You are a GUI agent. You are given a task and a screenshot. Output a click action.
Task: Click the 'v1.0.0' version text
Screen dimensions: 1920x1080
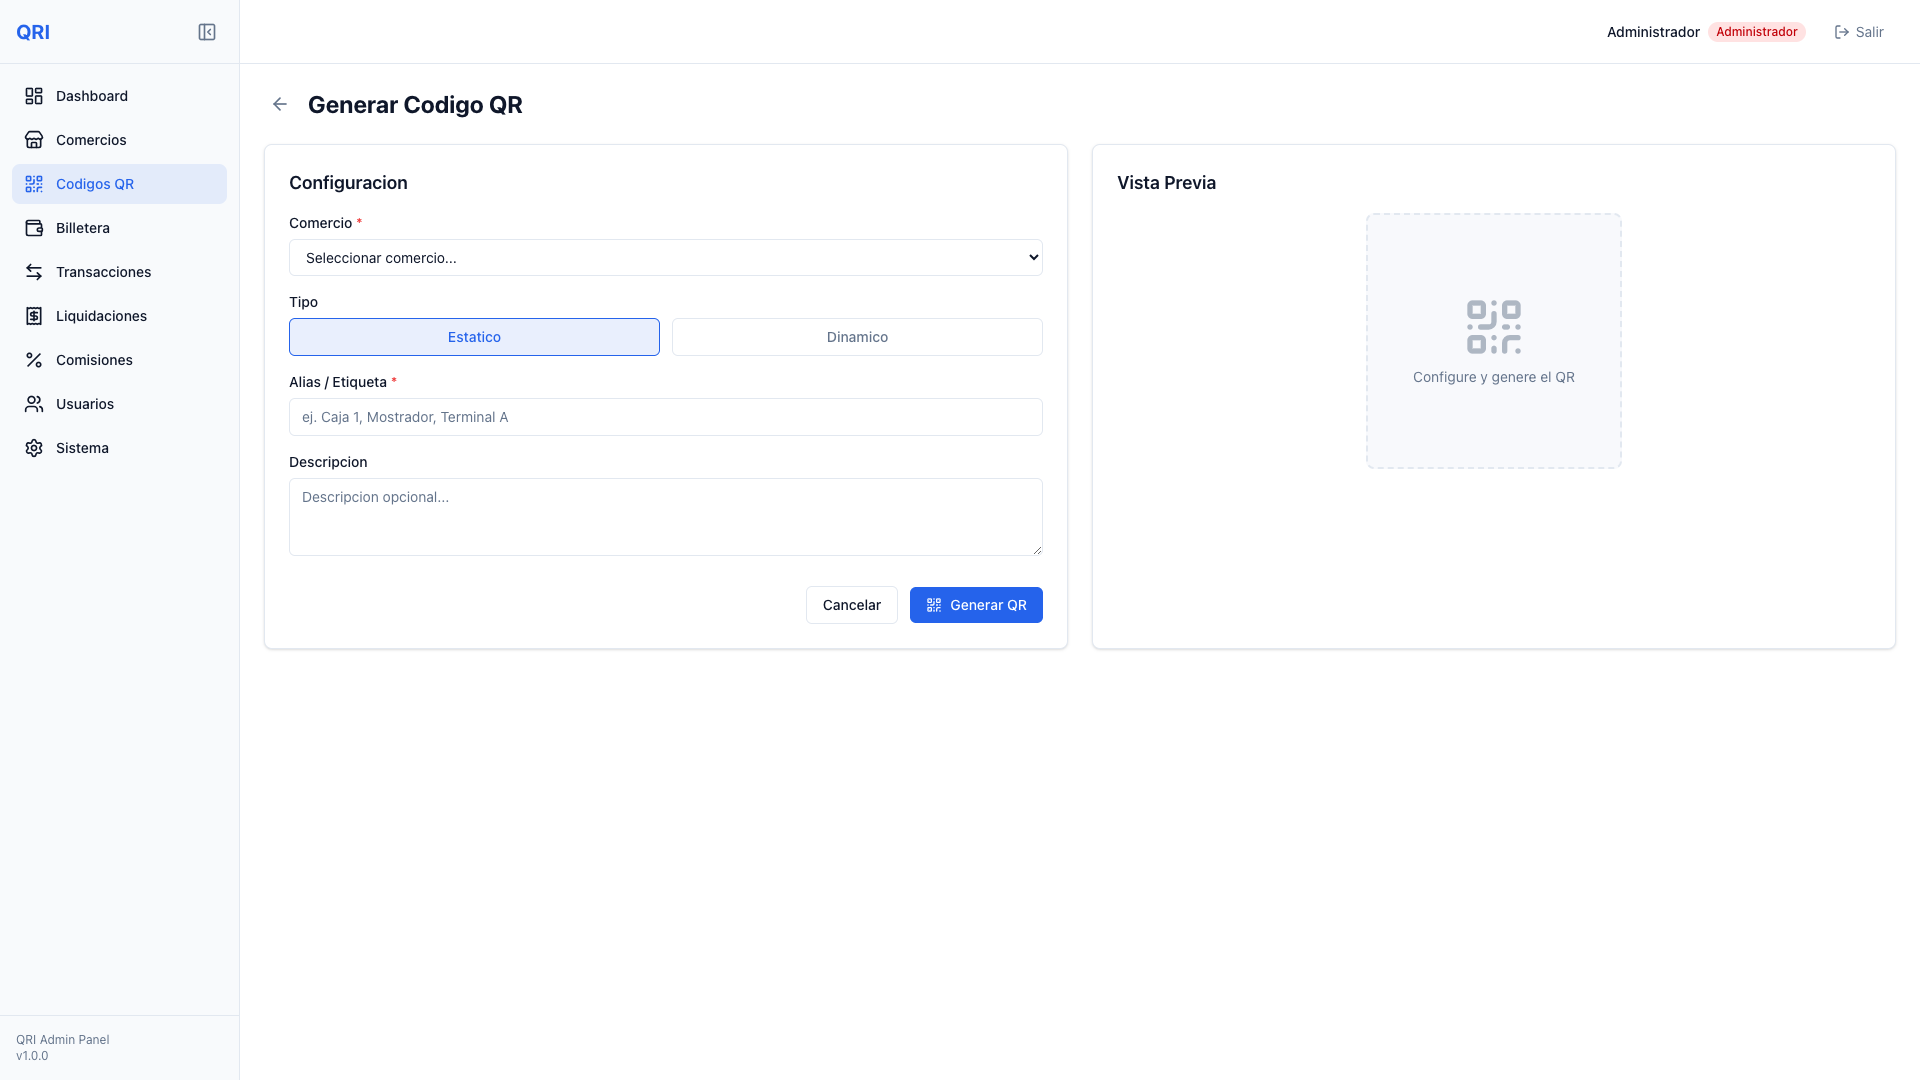(x=32, y=1056)
